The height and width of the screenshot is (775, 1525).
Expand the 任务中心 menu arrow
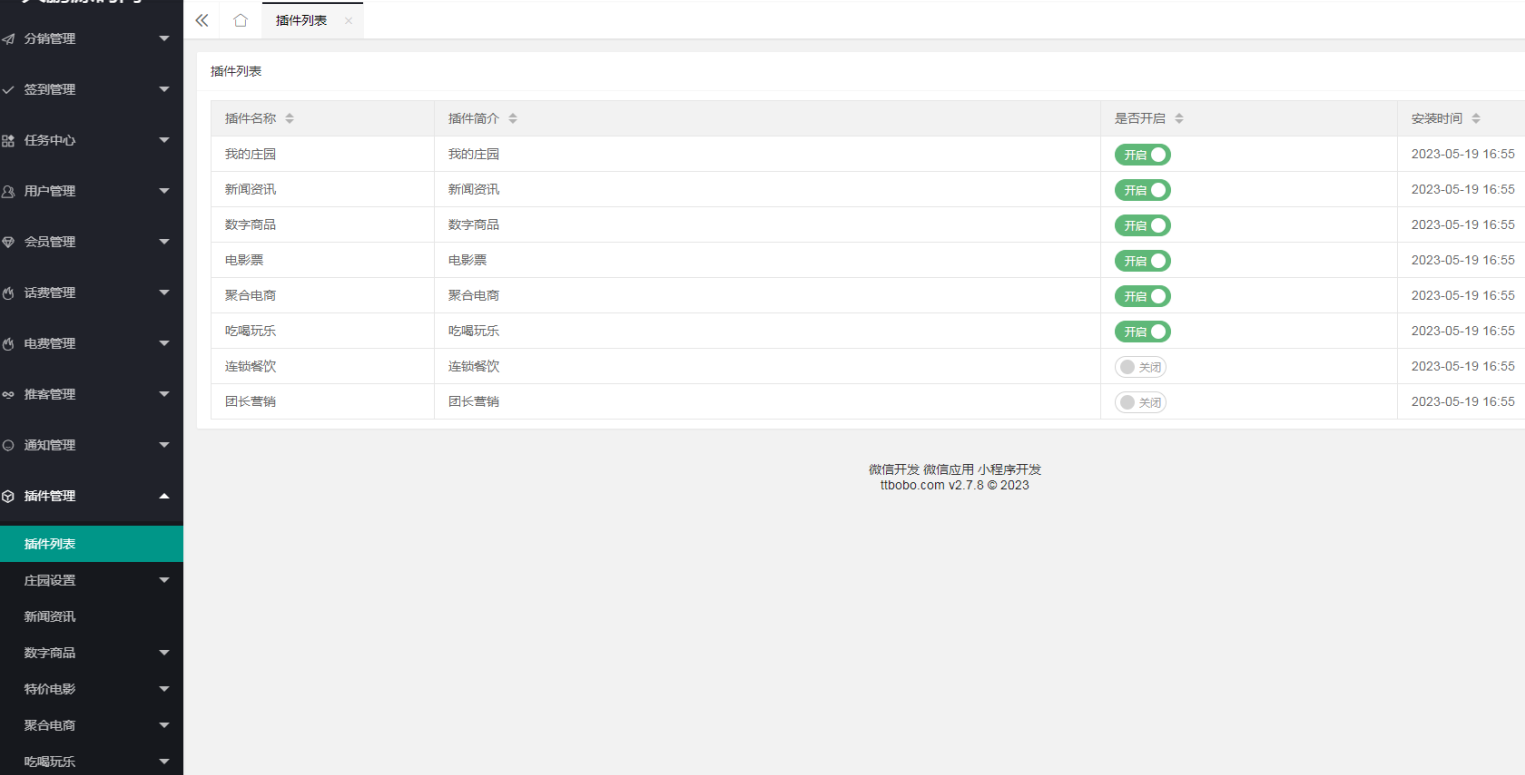coord(165,141)
